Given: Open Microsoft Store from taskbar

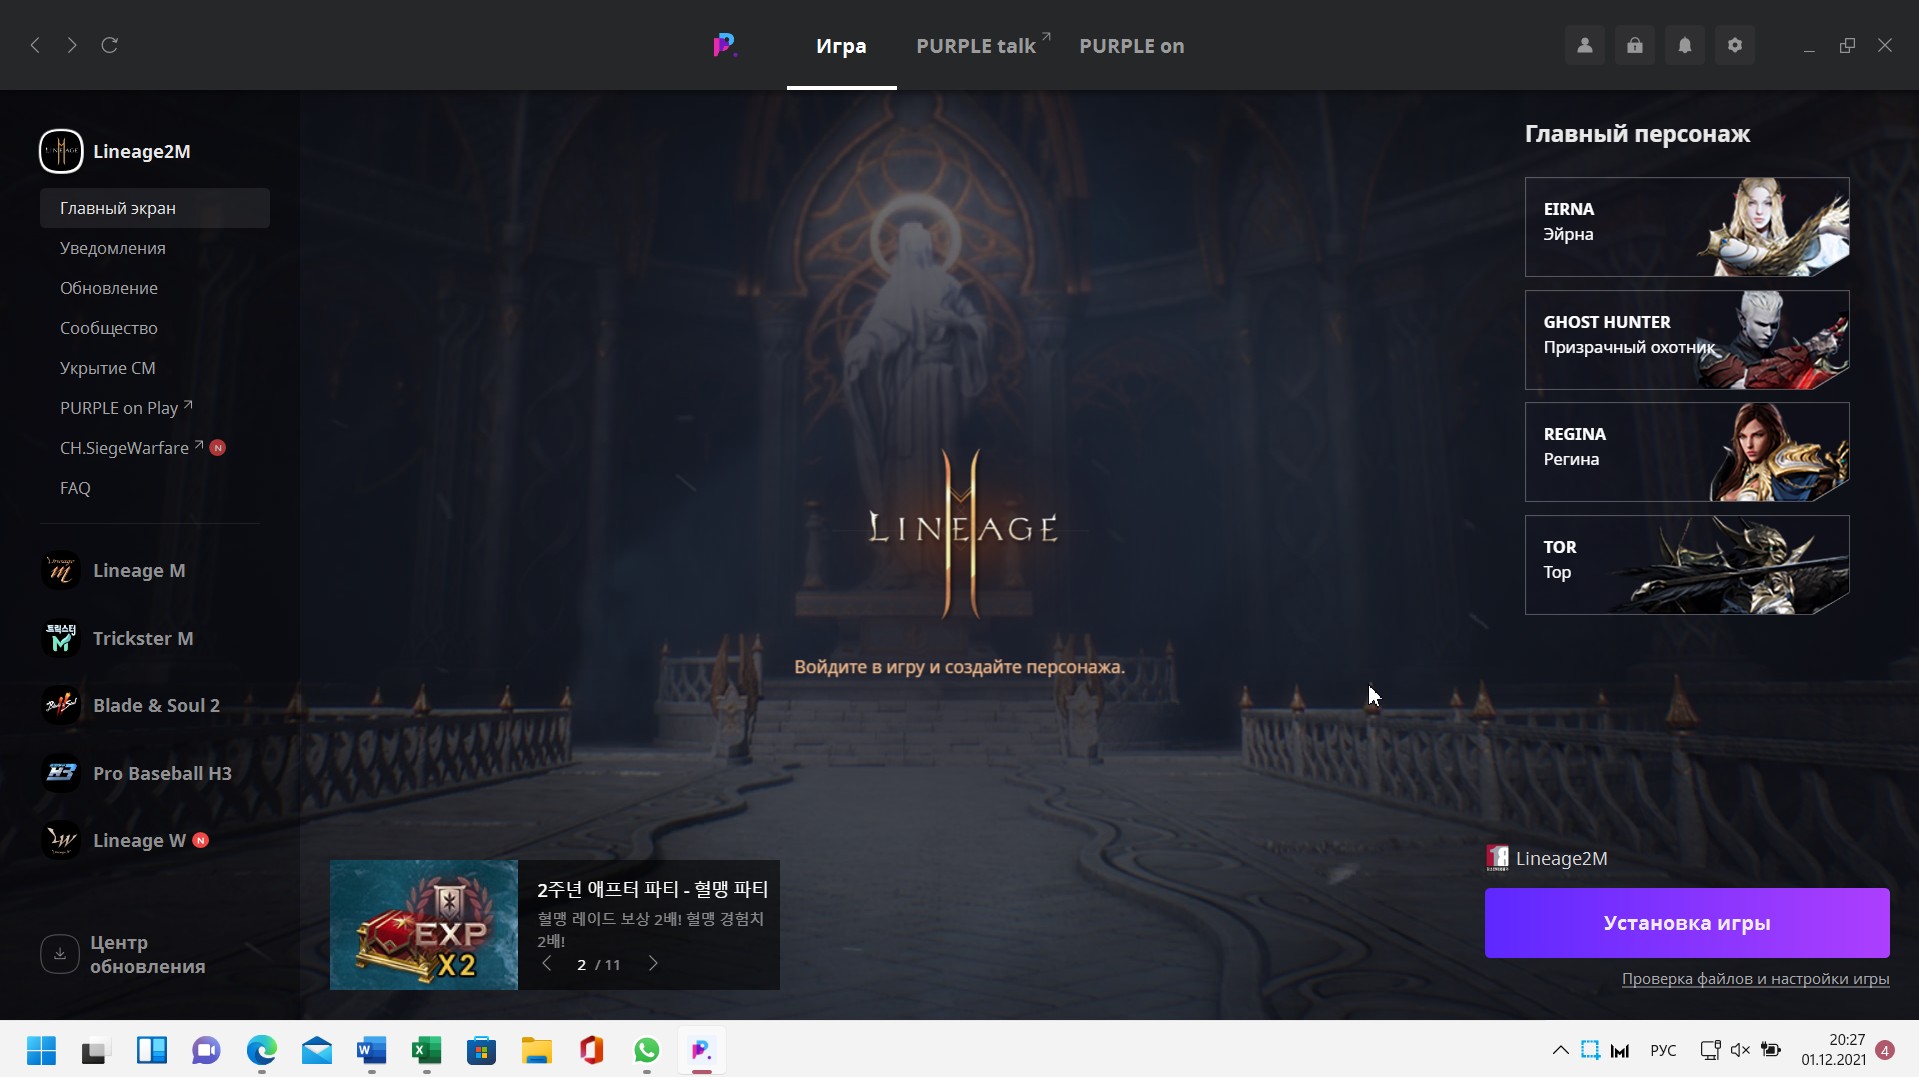Looking at the screenshot, I should 481,1050.
